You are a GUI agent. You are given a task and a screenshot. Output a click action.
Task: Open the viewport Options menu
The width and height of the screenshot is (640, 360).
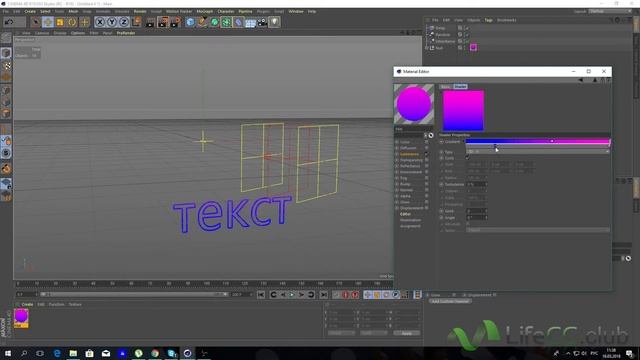[78, 33]
